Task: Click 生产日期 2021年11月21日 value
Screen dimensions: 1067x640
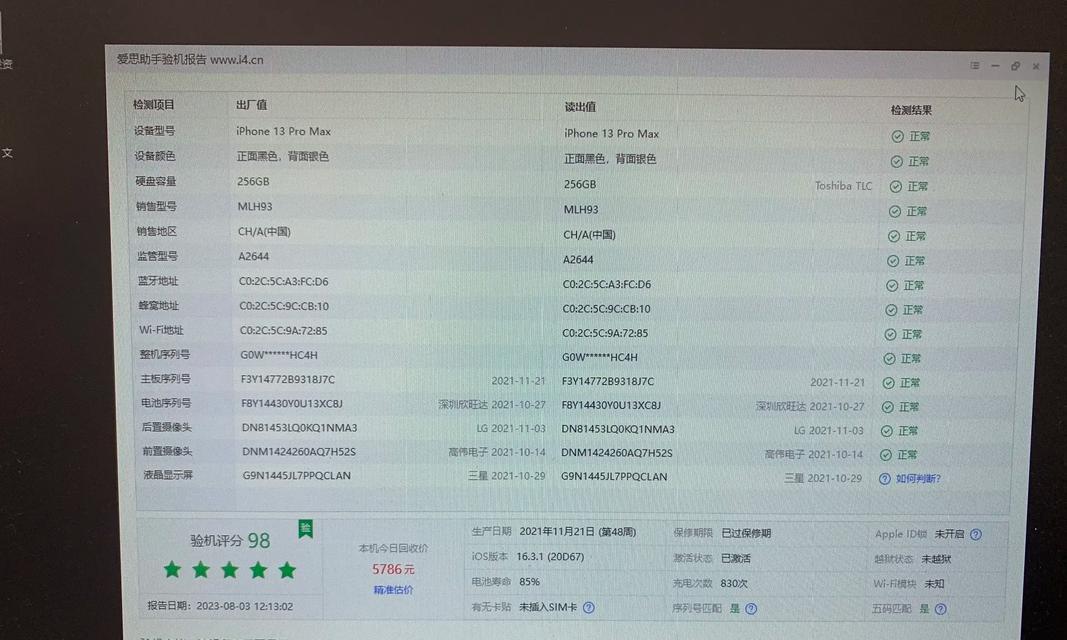Action: pos(577,532)
